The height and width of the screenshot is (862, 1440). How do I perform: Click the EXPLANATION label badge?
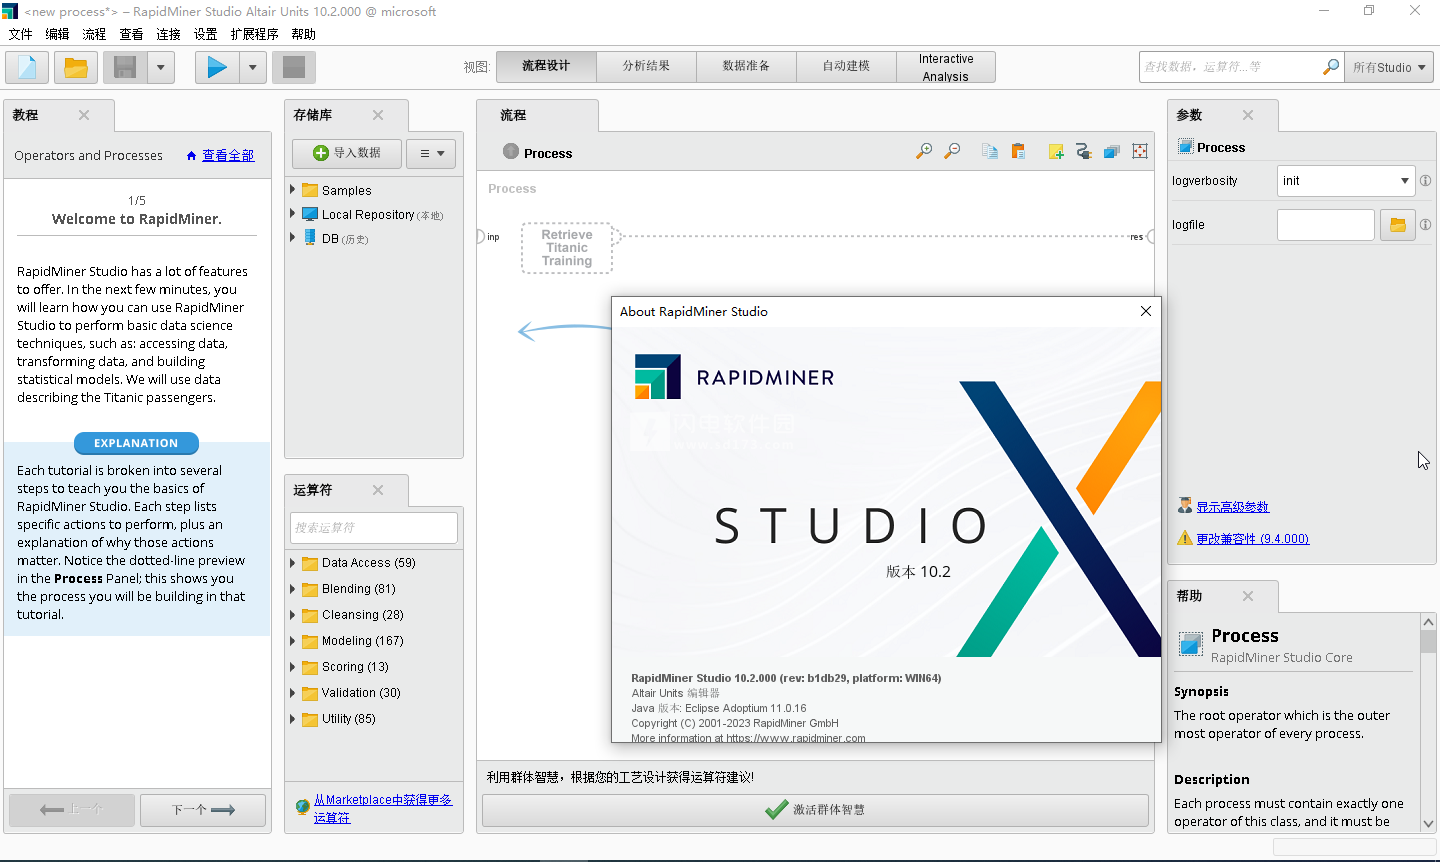pyautogui.click(x=136, y=443)
